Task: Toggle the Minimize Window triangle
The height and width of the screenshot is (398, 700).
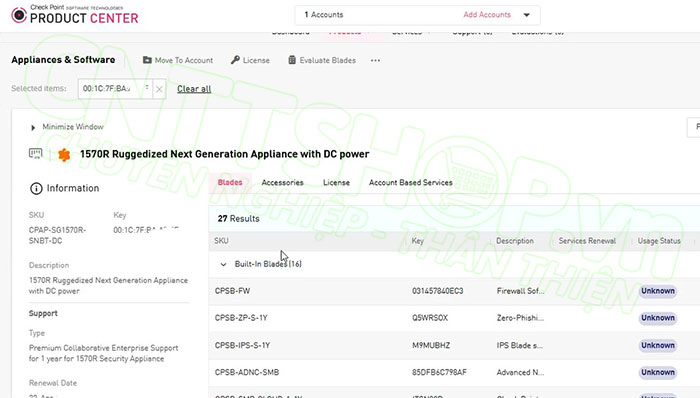Action: pyautogui.click(x=33, y=128)
